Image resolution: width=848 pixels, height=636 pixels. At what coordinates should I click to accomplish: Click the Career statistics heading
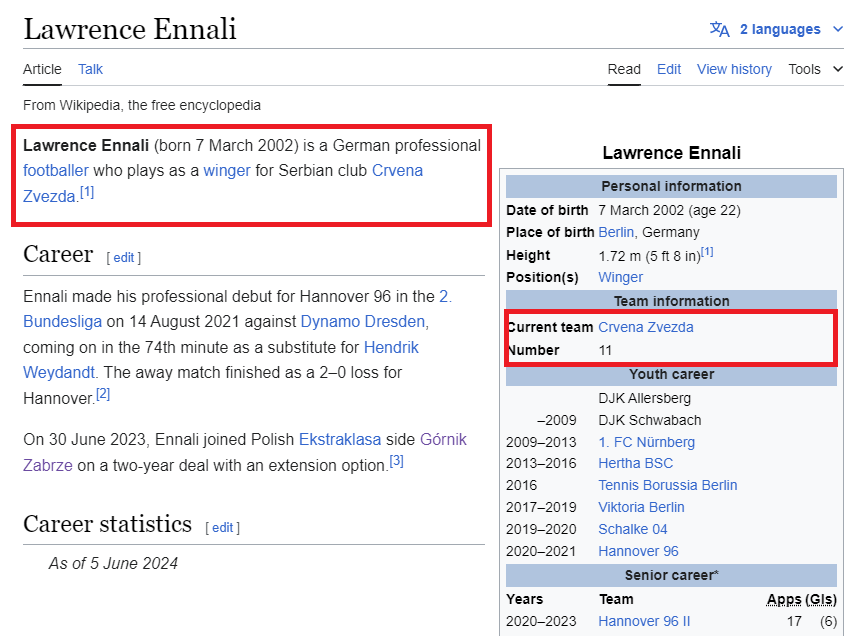(107, 524)
